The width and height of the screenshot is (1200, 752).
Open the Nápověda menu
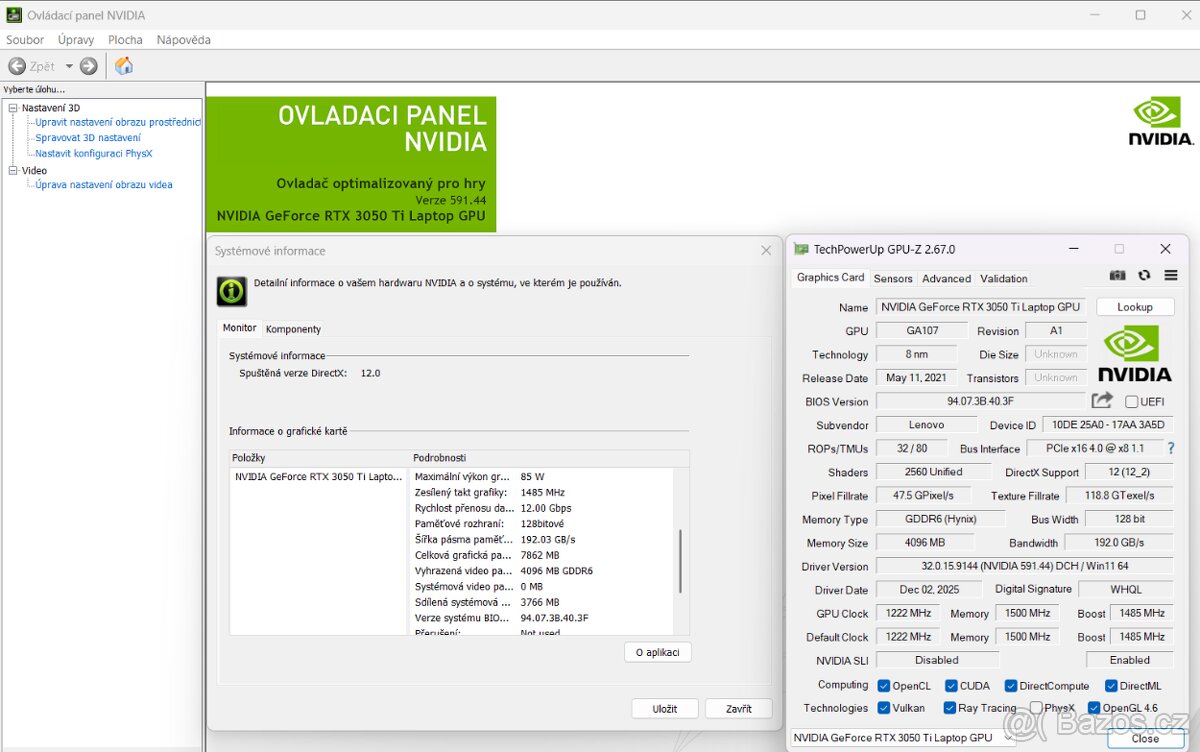tap(183, 40)
